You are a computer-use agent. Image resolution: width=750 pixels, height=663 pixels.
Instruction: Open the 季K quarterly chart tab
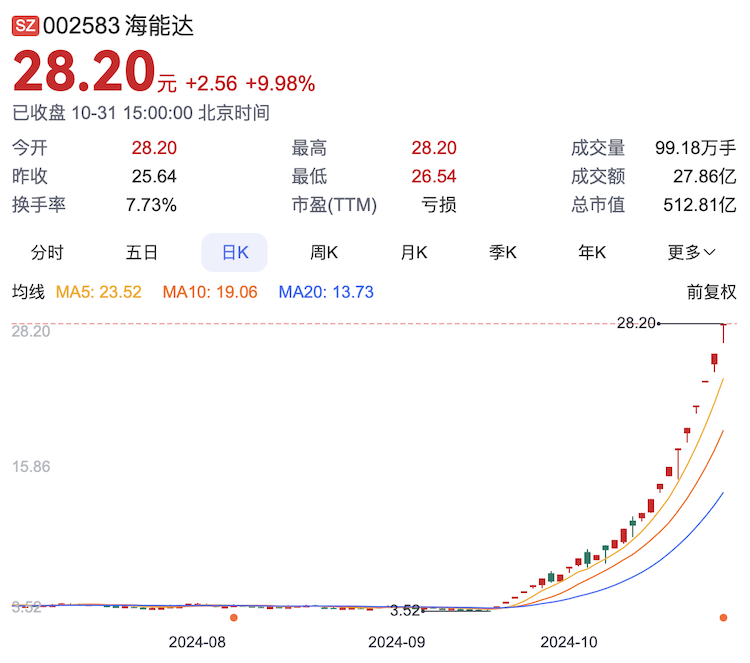point(503,252)
